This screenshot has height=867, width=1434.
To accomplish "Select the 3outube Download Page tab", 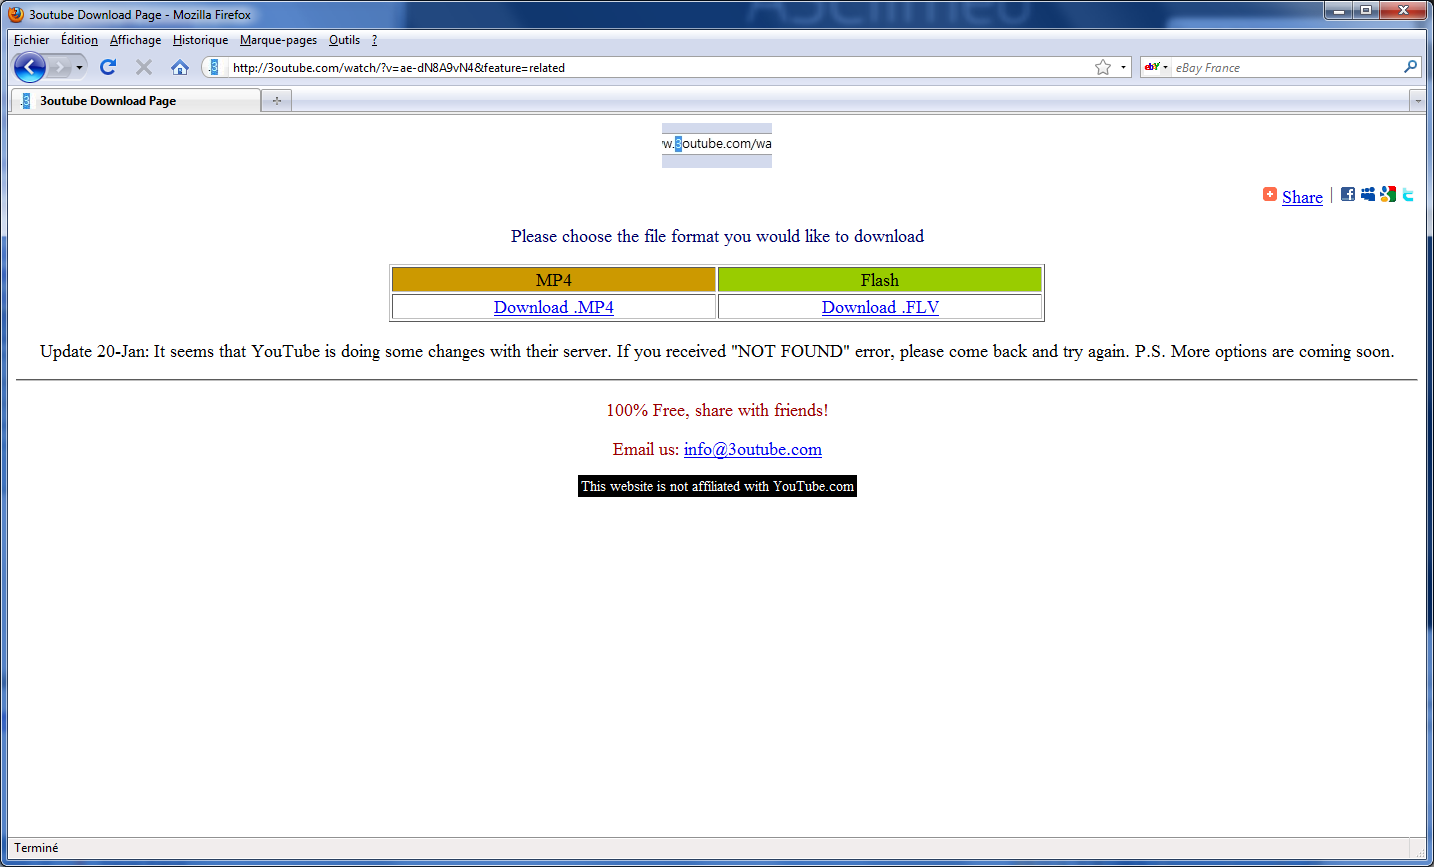I will (x=136, y=101).
